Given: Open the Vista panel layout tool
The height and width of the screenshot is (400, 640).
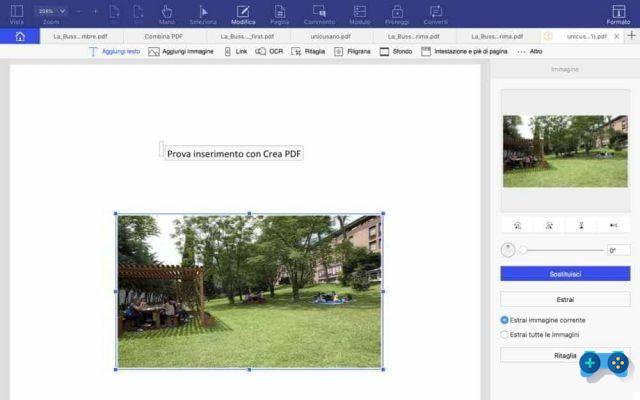Looking at the screenshot, I should 17,14.
